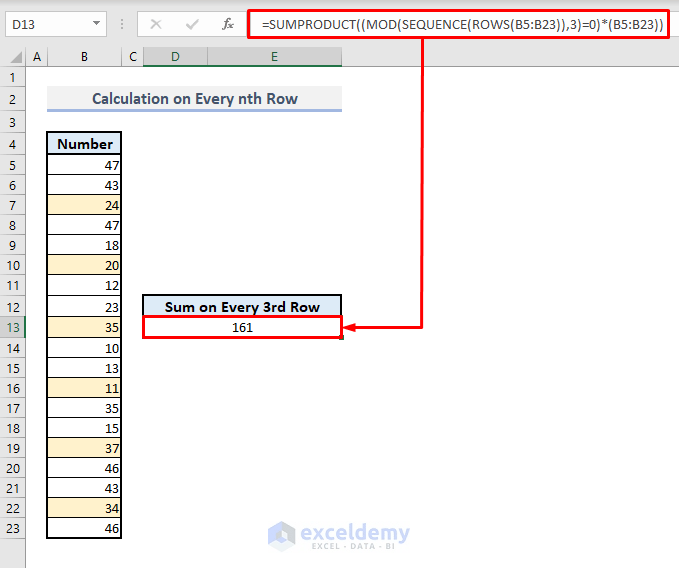
Task: Select cell with value 15
Action: tap(84, 428)
